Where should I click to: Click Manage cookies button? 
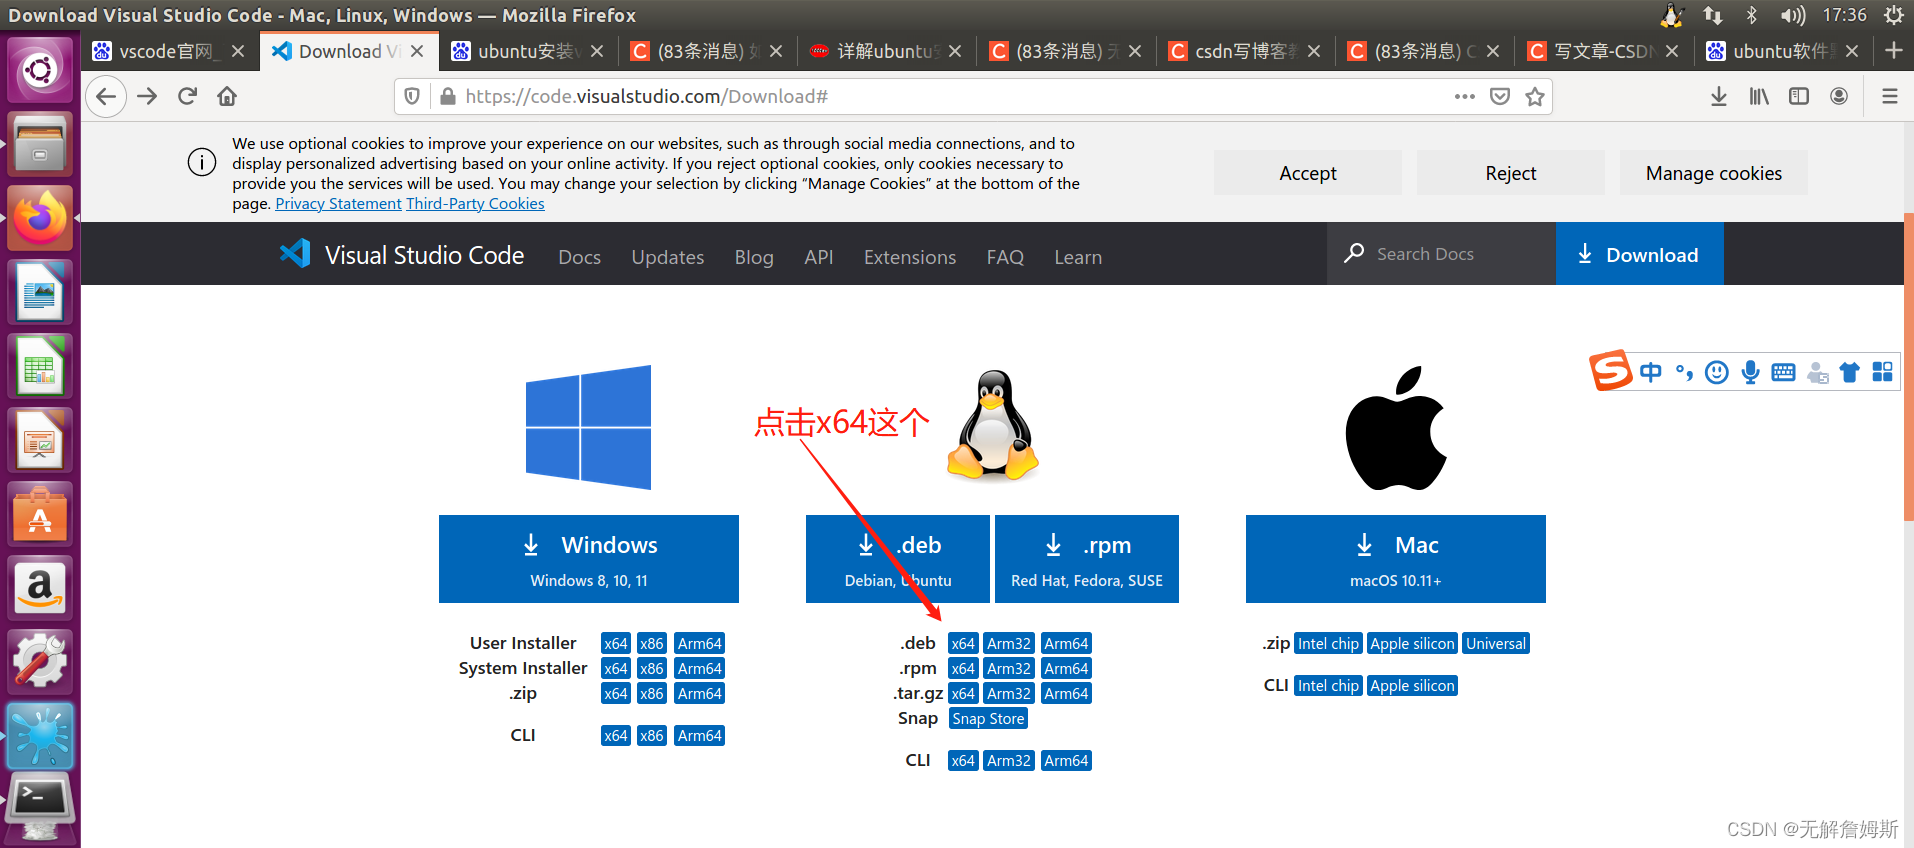click(x=1714, y=173)
